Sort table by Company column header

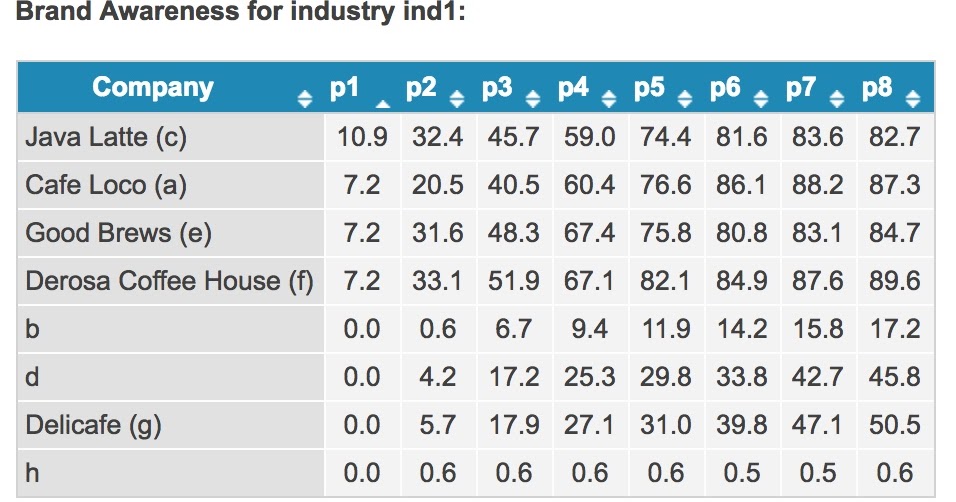(x=153, y=87)
